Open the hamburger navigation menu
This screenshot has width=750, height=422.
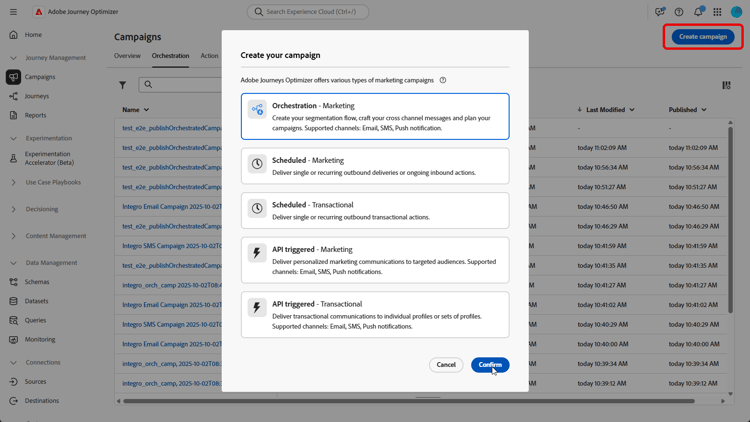(x=13, y=11)
